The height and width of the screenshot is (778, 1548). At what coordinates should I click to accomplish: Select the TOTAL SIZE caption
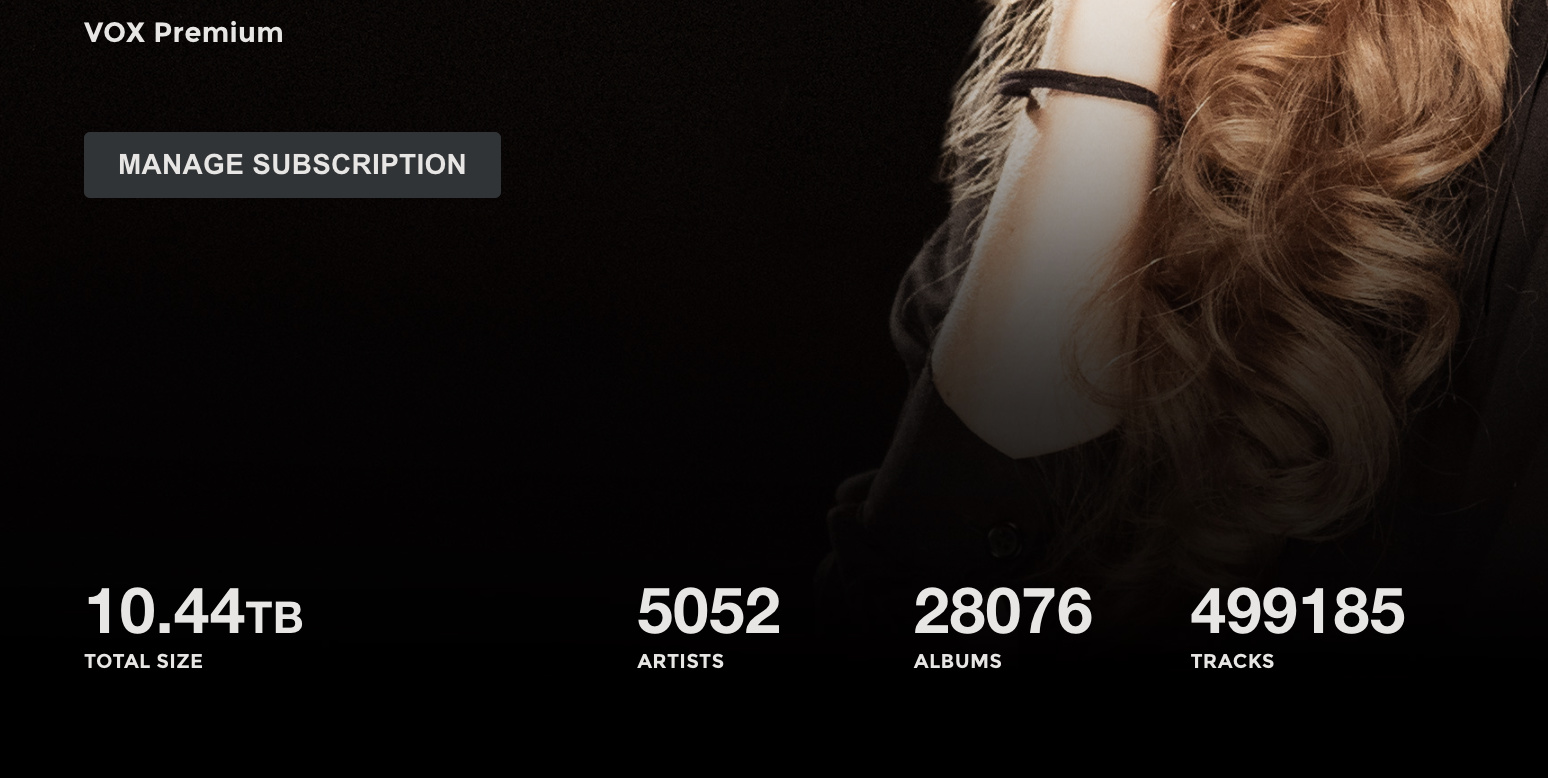point(144,661)
